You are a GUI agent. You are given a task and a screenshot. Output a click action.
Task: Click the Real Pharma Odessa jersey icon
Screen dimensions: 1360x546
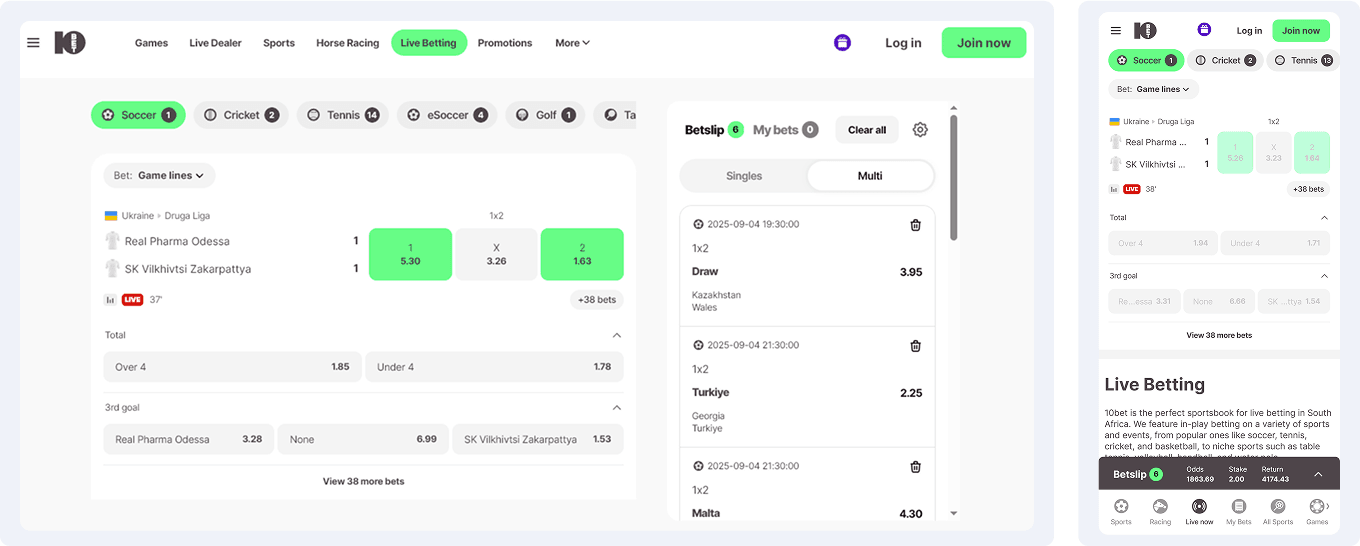[112, 241]
